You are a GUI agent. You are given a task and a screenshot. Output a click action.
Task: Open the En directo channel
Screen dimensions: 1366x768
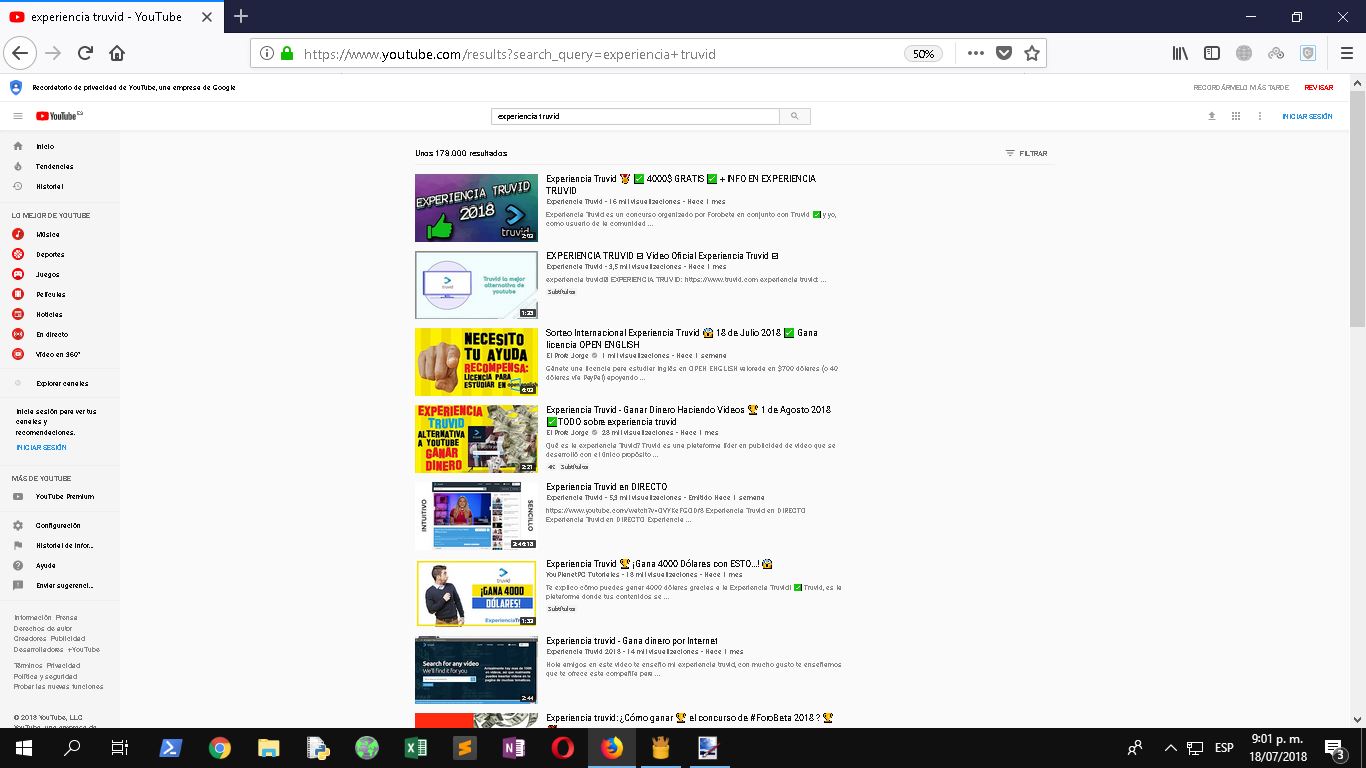pyautogui.click(x=60, y=334)
